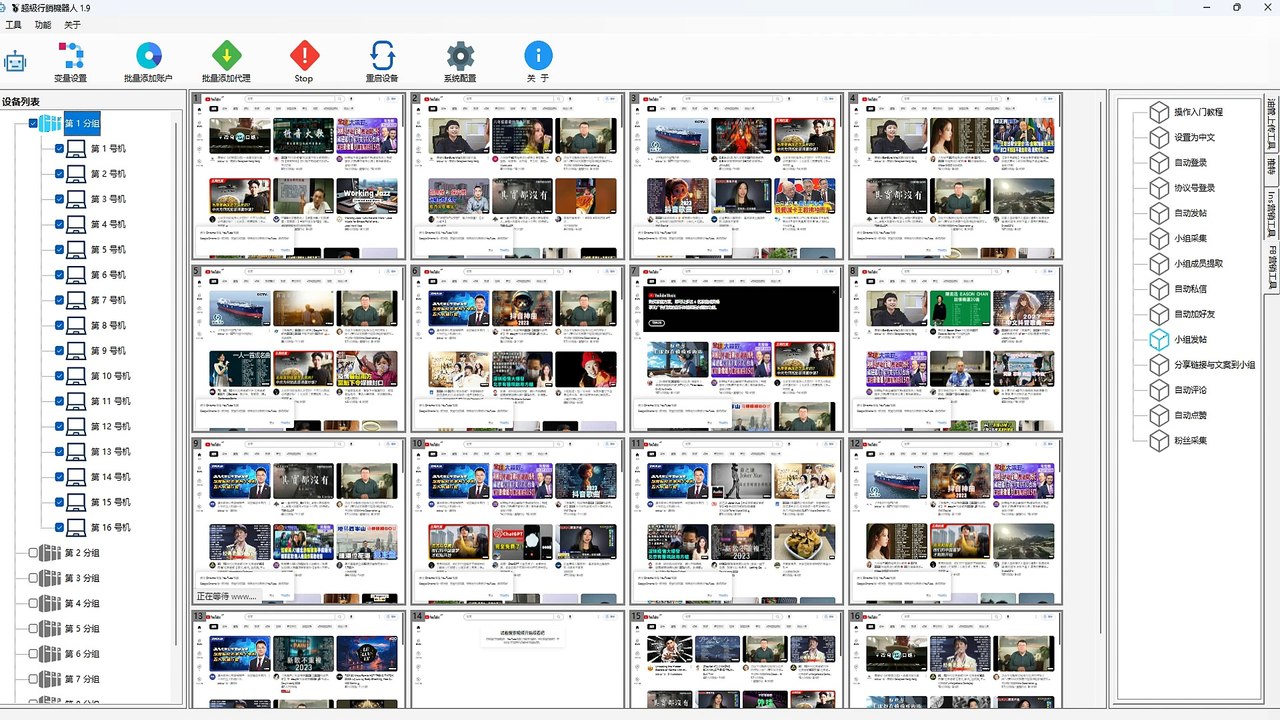
Task: Click the cube icon beside 自动发帖
Action: 1159,213
